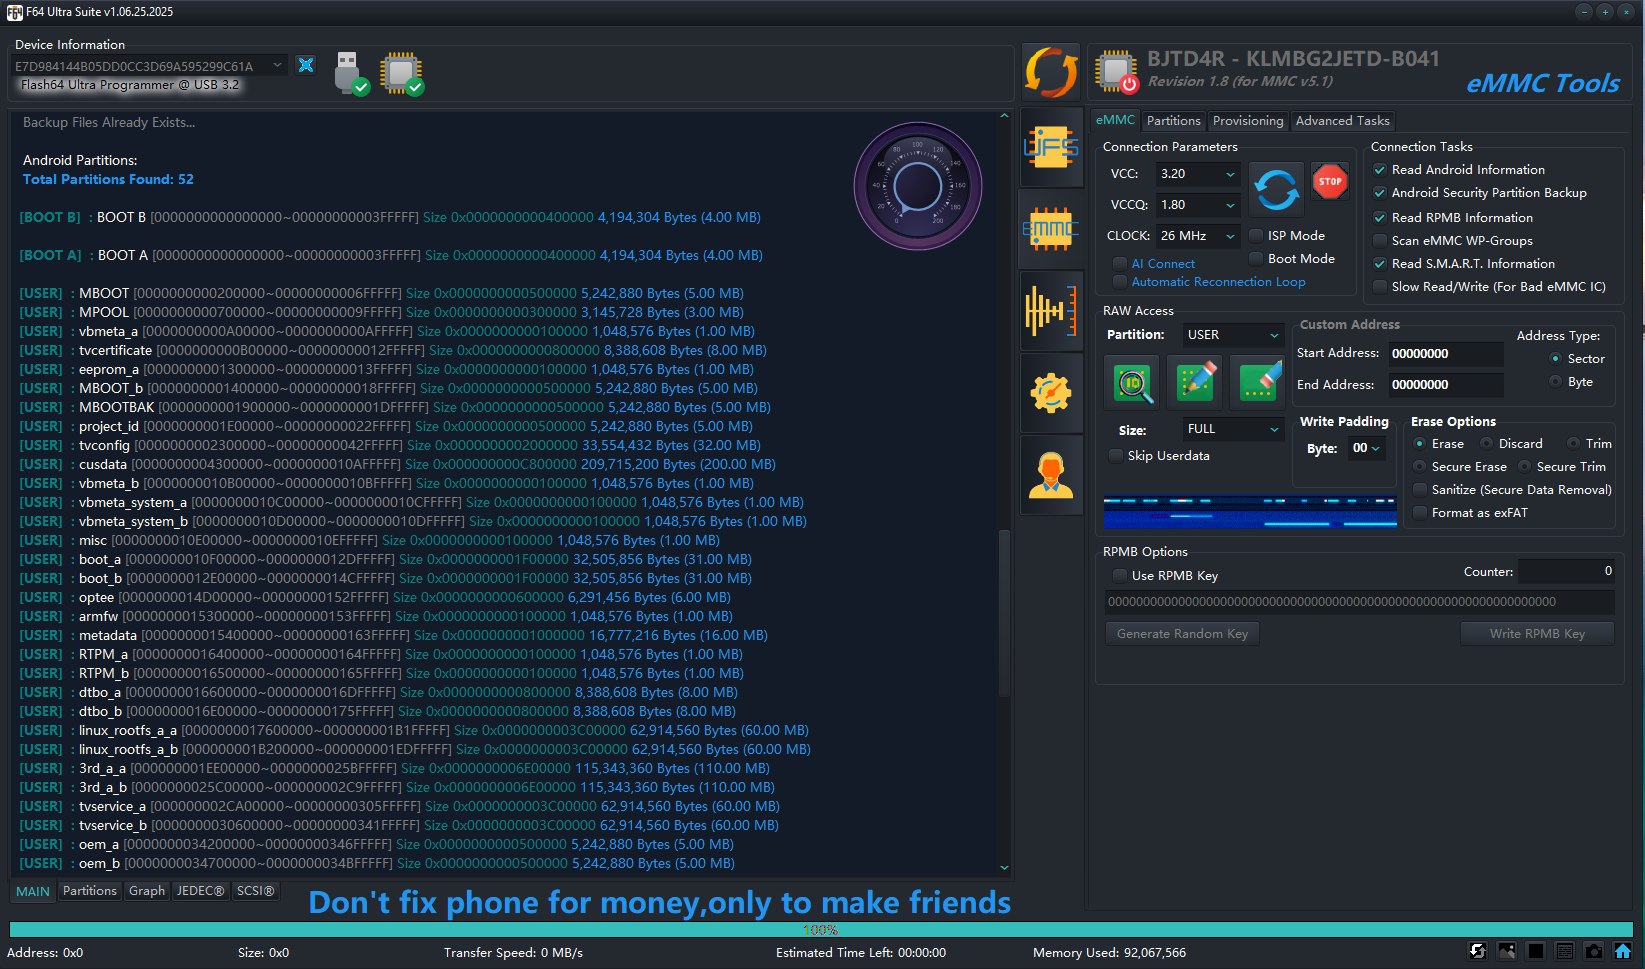Click the Start Address input field

(1445, 354)
